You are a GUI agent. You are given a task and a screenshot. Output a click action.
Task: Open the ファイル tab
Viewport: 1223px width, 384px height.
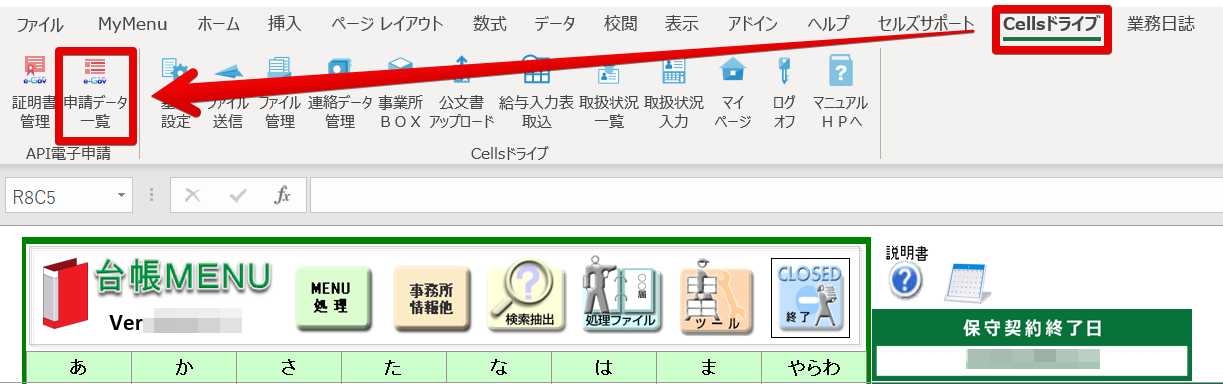(x=40, y=24)
